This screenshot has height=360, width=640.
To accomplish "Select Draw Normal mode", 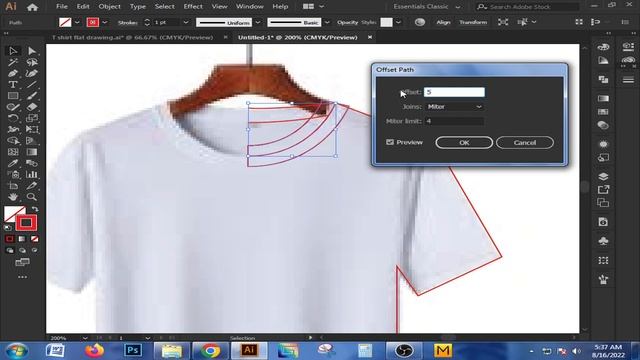I will tap(10, 250).
